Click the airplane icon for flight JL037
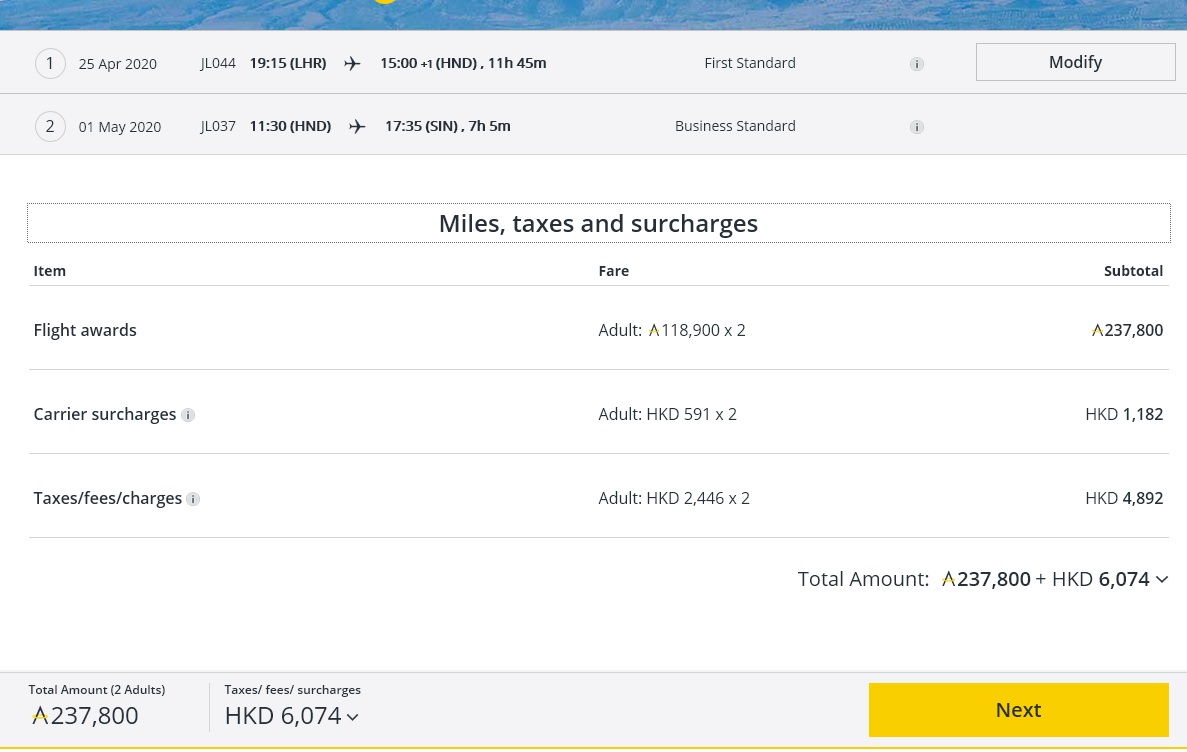 [x=357, y=126]
